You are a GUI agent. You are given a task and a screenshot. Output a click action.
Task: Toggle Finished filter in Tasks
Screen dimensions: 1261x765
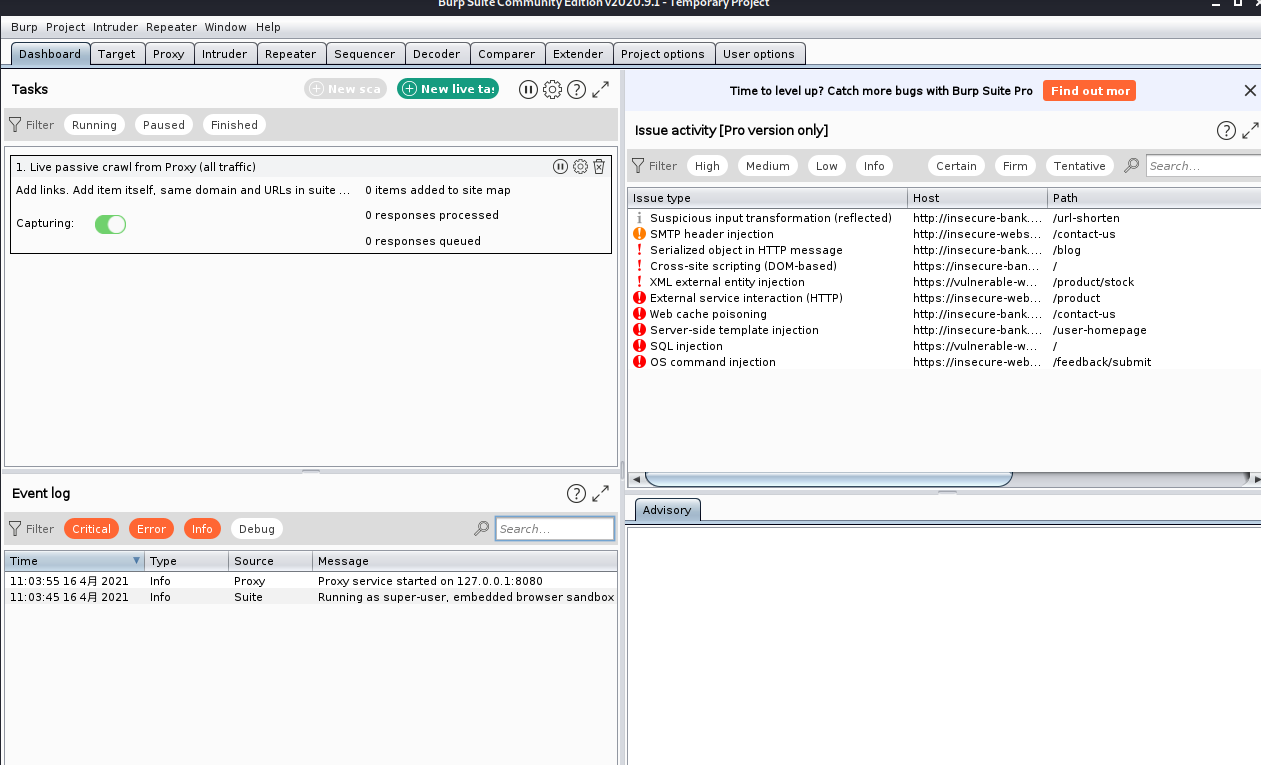click(234, 125)
